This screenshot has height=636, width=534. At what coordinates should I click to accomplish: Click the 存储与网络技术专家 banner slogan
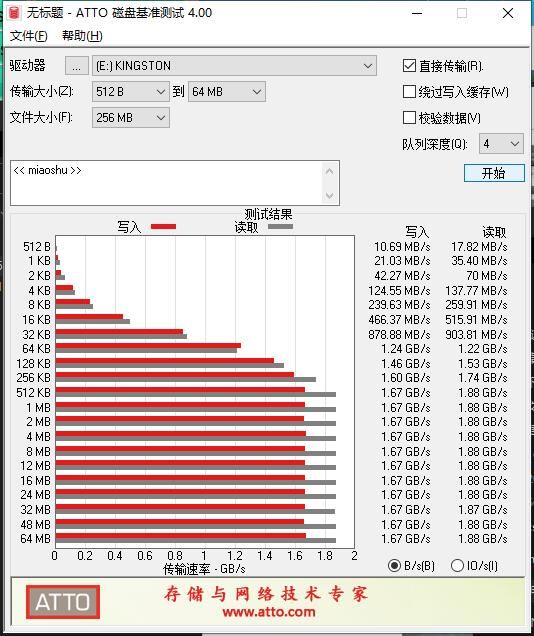point(266,594)
